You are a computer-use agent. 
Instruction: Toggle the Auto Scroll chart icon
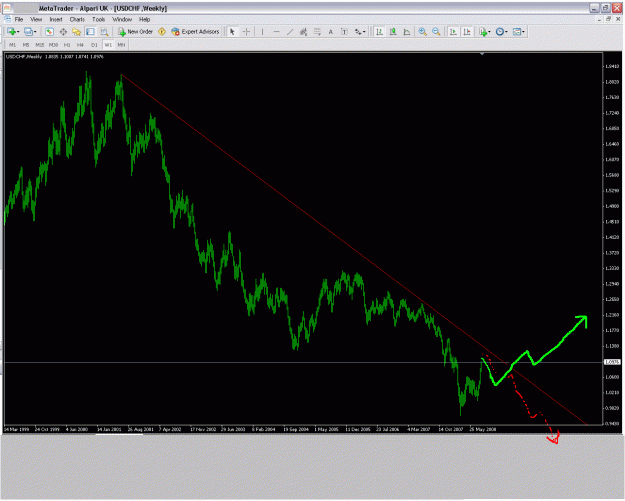pos(453,32)
